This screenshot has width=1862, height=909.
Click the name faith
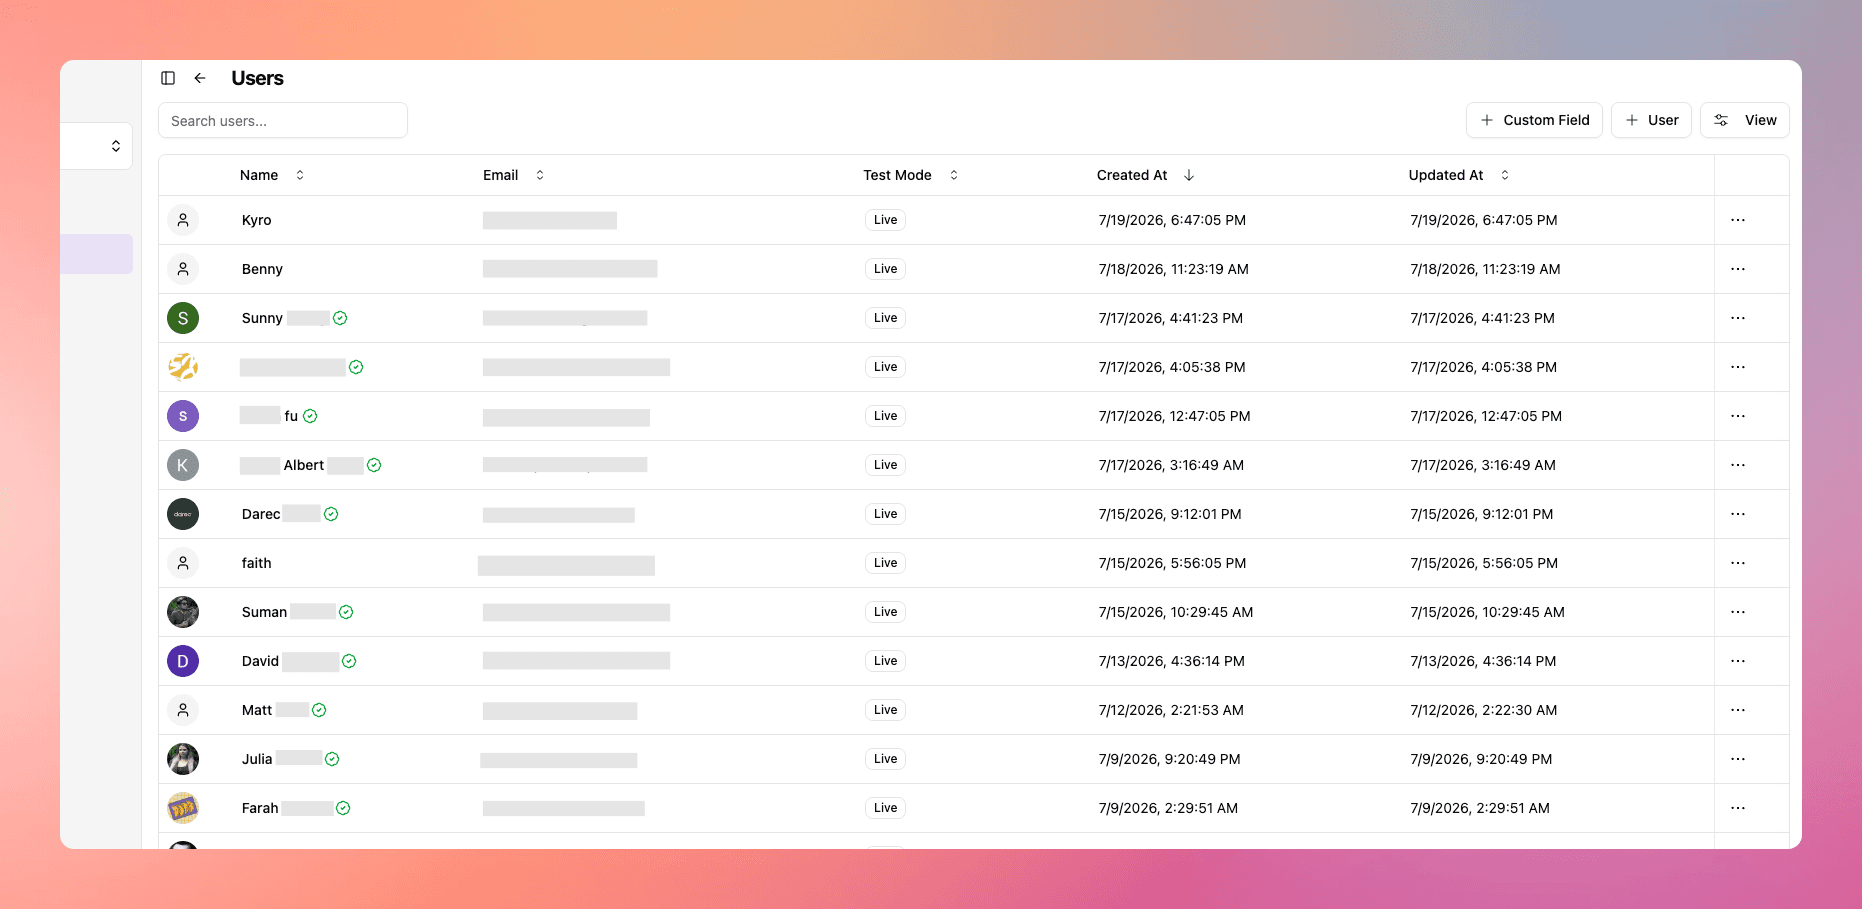(x=256, y=563)
